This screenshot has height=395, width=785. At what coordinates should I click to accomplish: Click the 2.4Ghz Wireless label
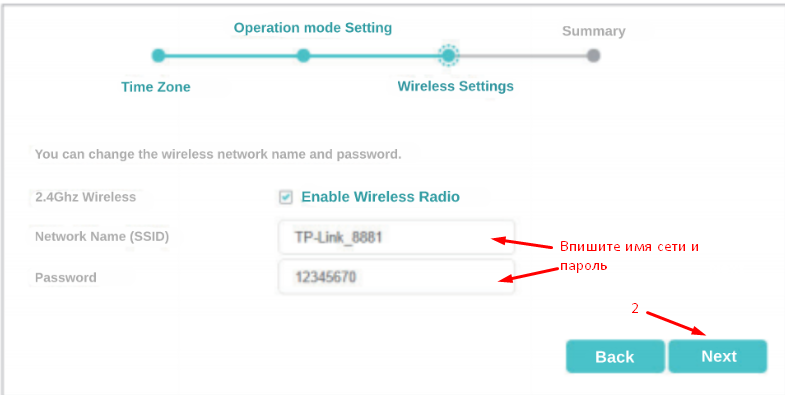pyautogui.click(x=86, y=197)
